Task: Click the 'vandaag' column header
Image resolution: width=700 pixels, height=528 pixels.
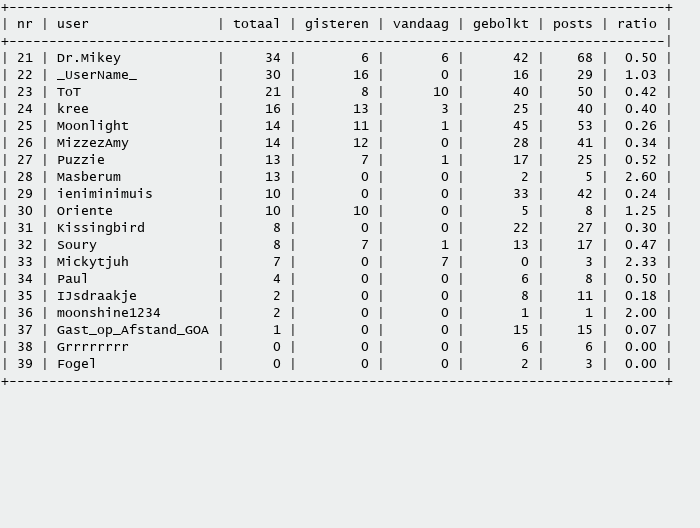Action: coord(420,24)
